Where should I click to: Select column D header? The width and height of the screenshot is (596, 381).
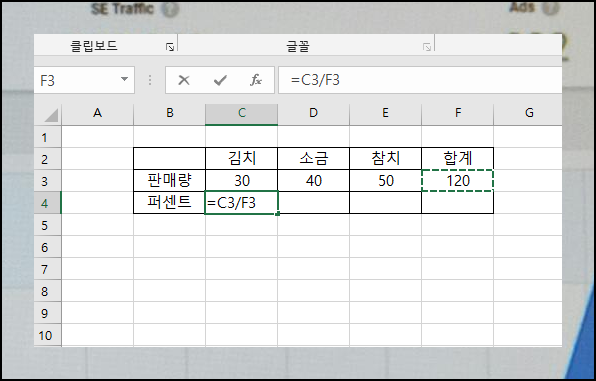click(314, 113)
